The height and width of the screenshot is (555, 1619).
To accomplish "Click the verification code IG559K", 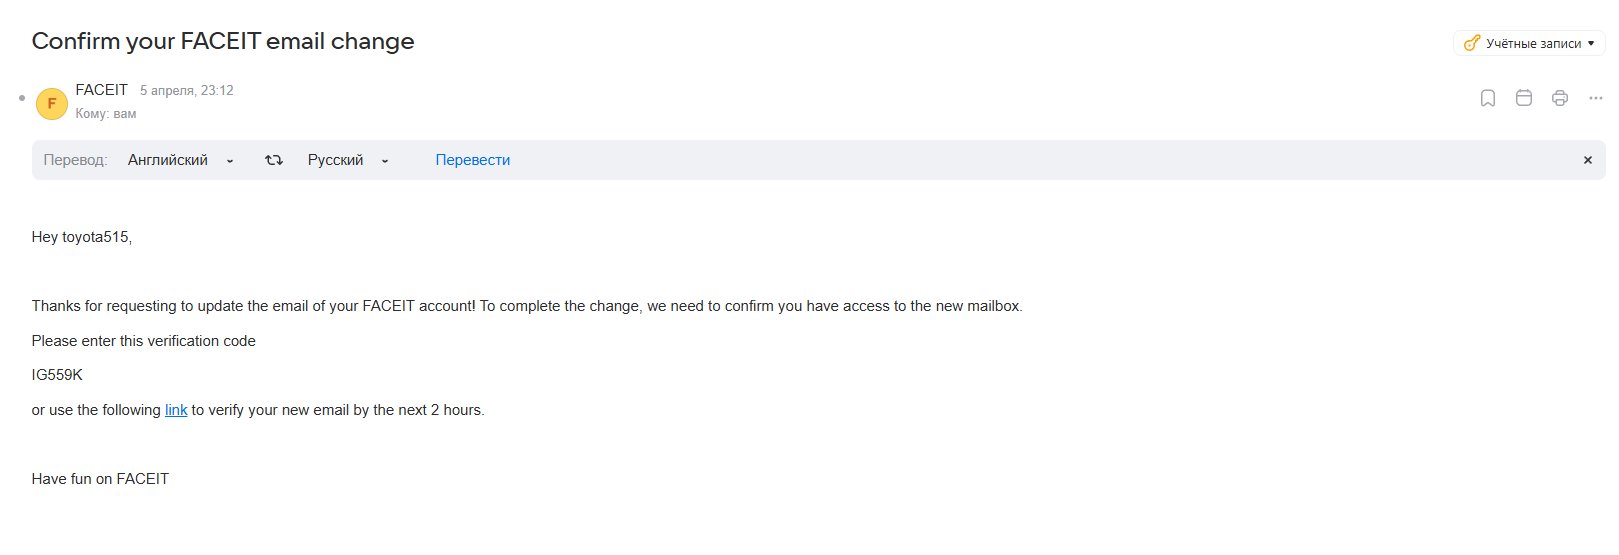I will pos(57,375).
